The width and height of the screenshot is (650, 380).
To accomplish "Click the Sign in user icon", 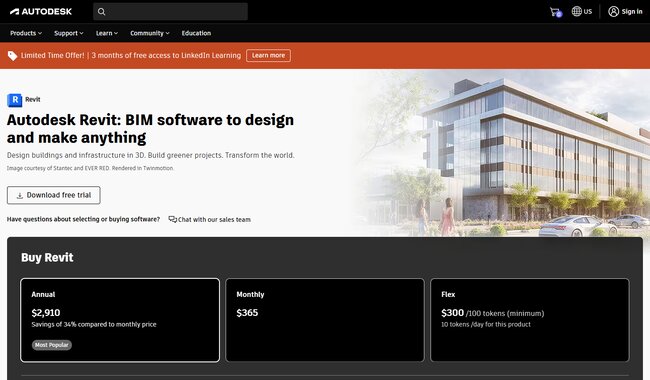I will click(614, 12).
